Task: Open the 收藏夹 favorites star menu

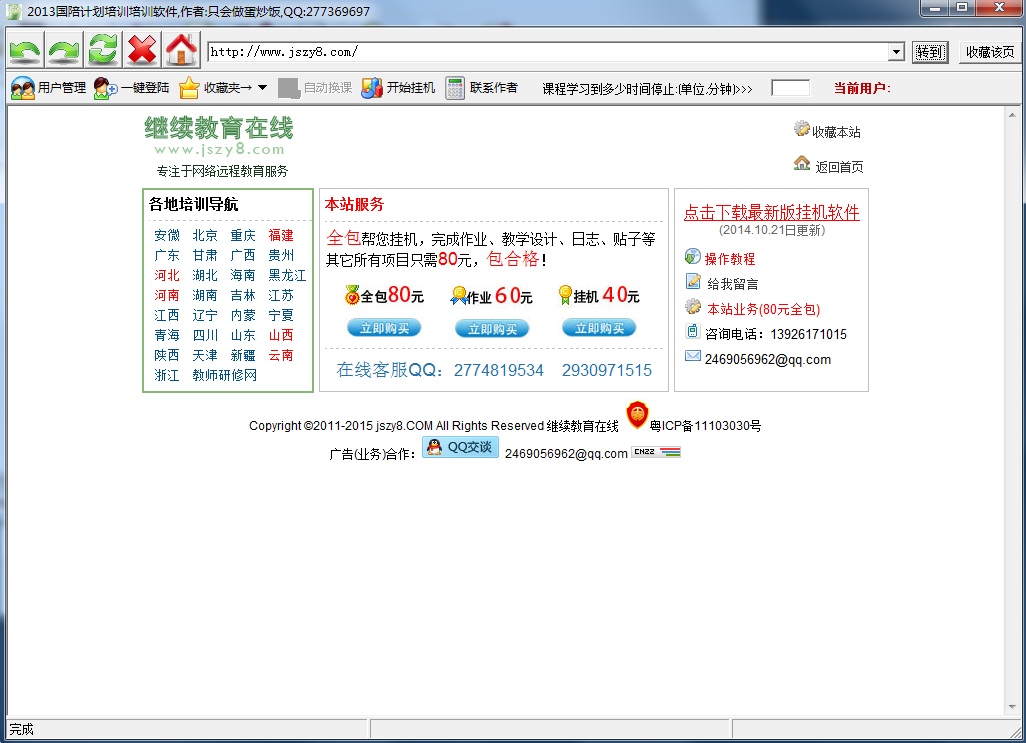Action: click(215, 88)
